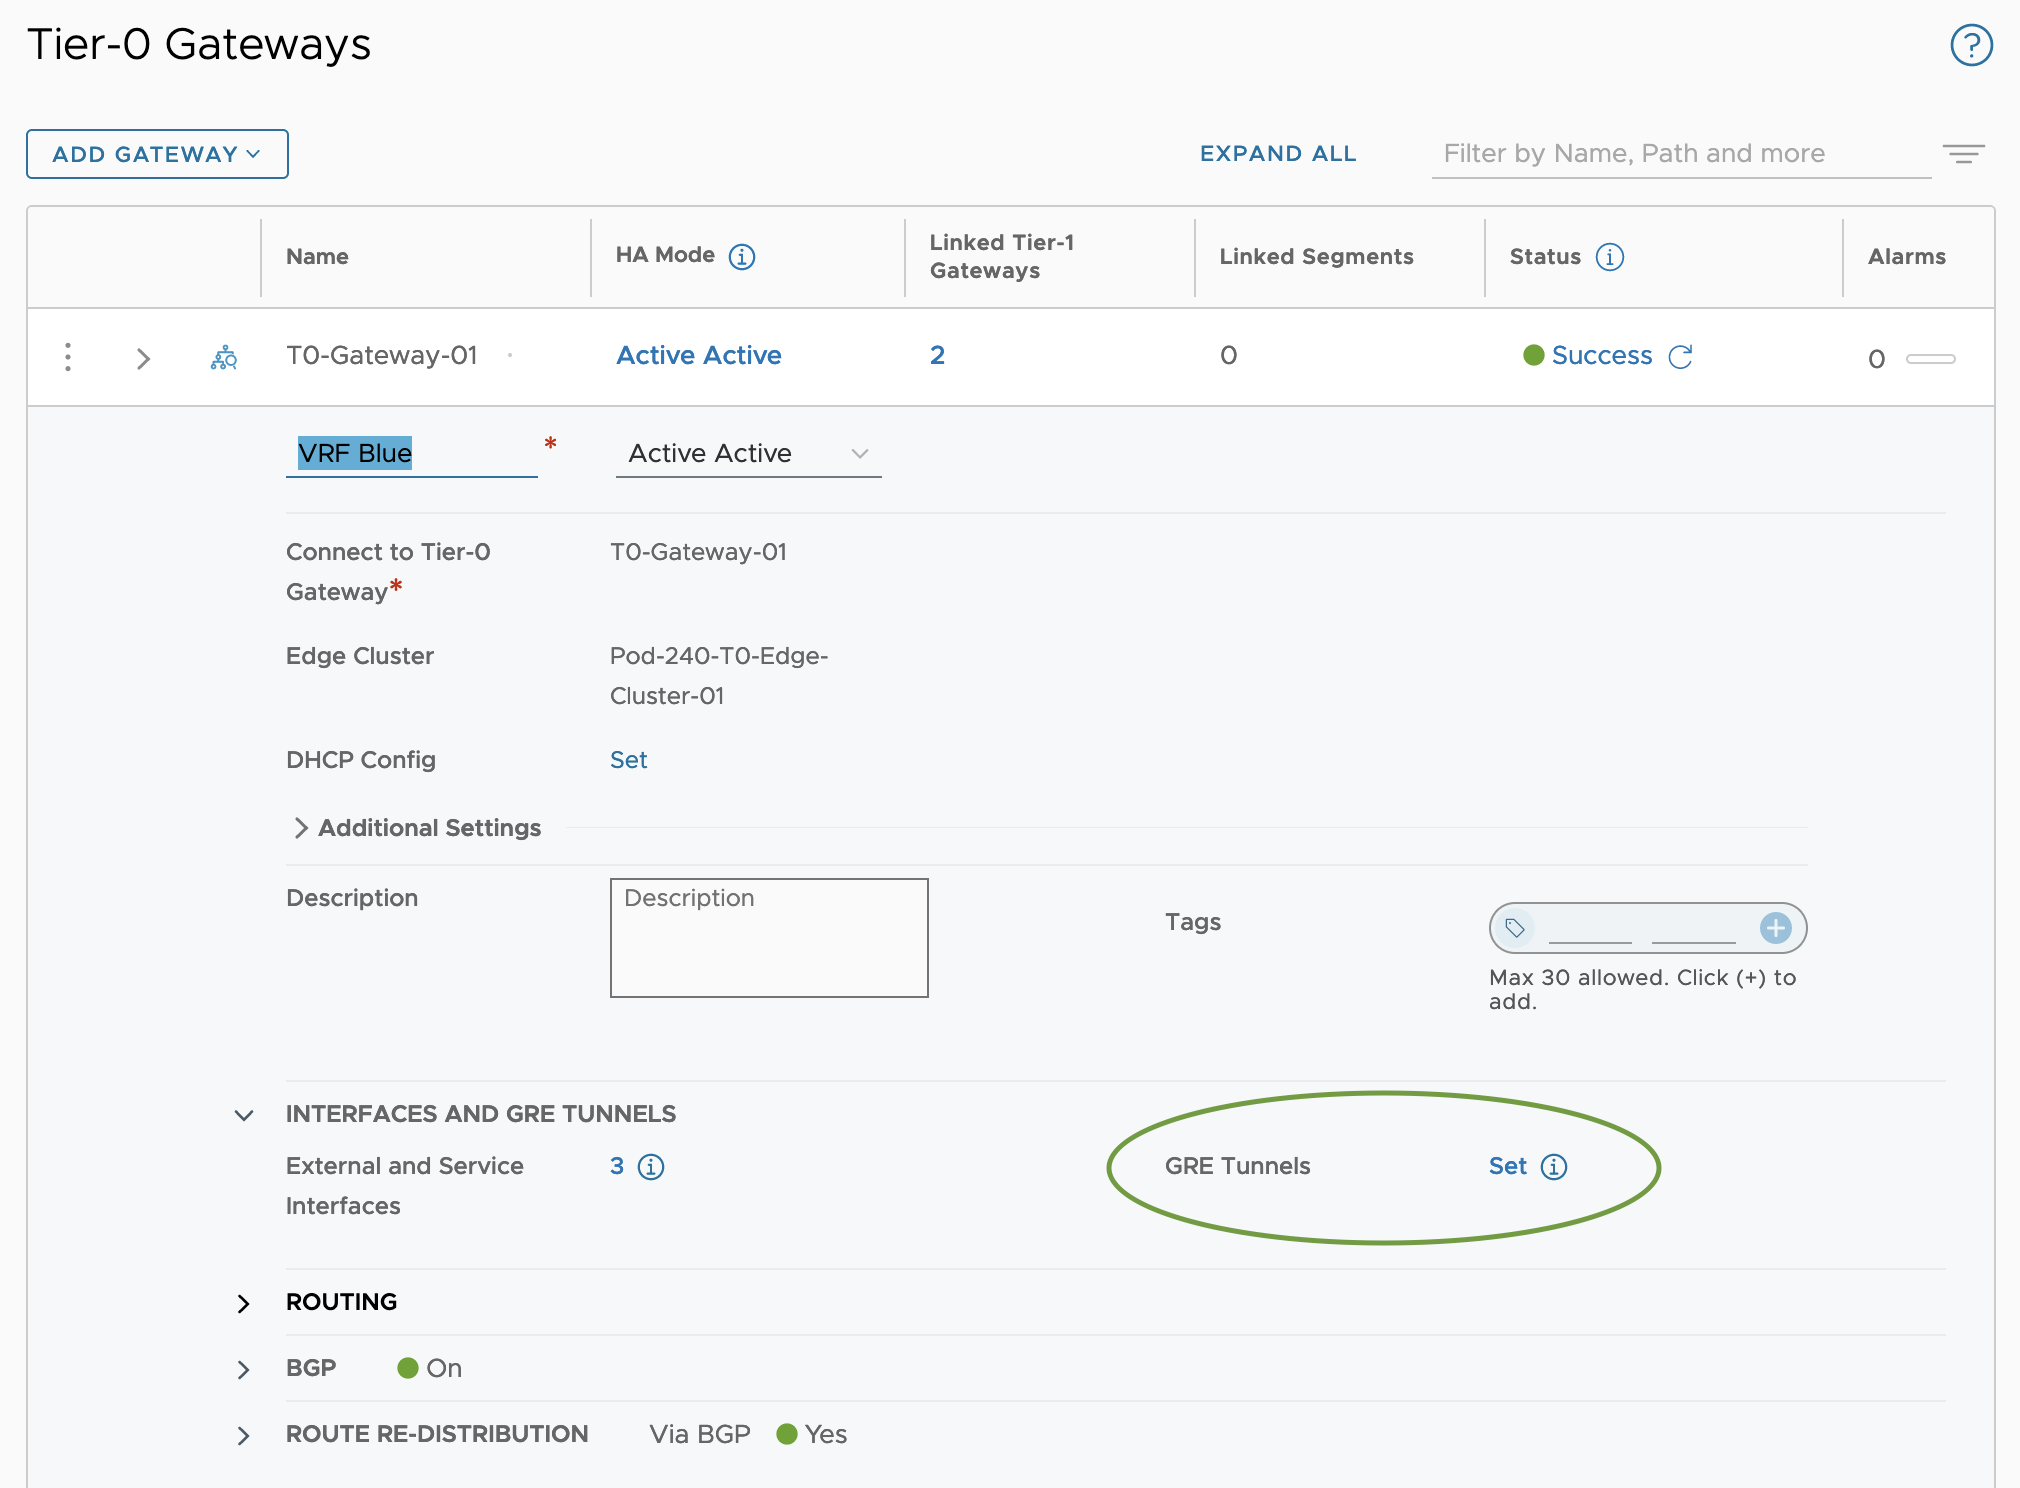The height and width of the screenshot is (1488, 2020).
Task: Click the HA Mode info icon
Action: coord(741,257)
